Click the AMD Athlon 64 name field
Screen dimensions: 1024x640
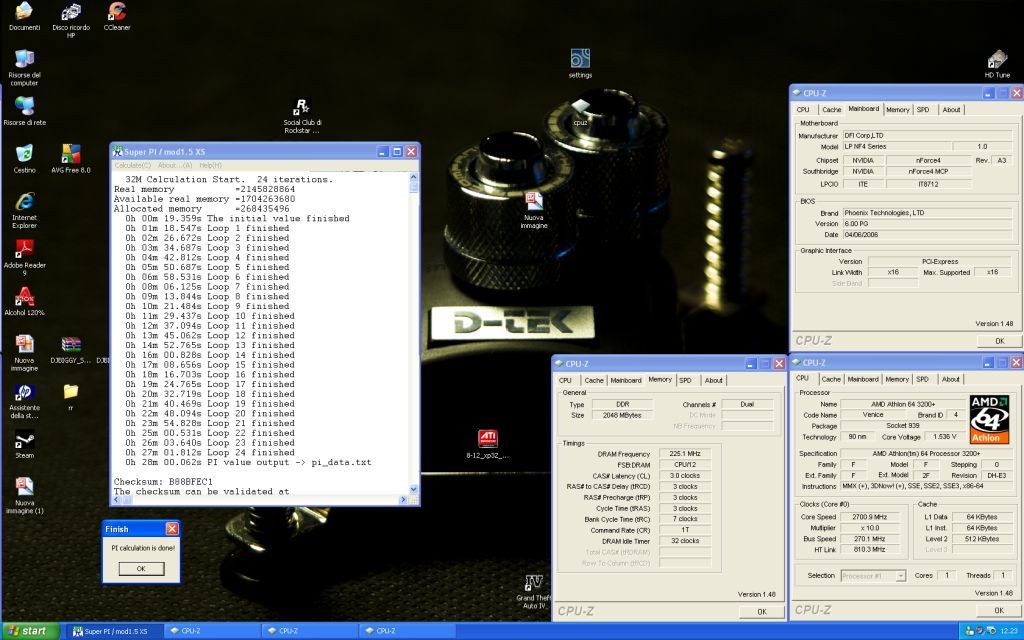pyautogui.click(x=901, y=404)
